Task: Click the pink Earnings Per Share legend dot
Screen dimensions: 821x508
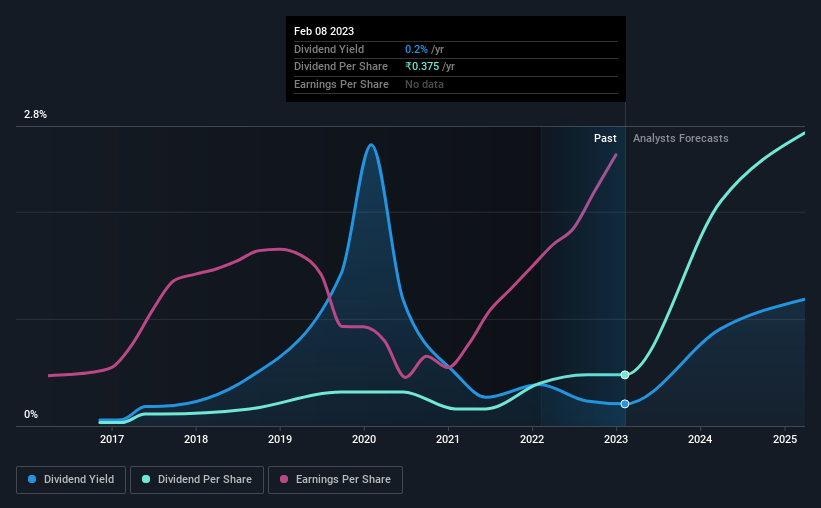Action: point(284,479)
